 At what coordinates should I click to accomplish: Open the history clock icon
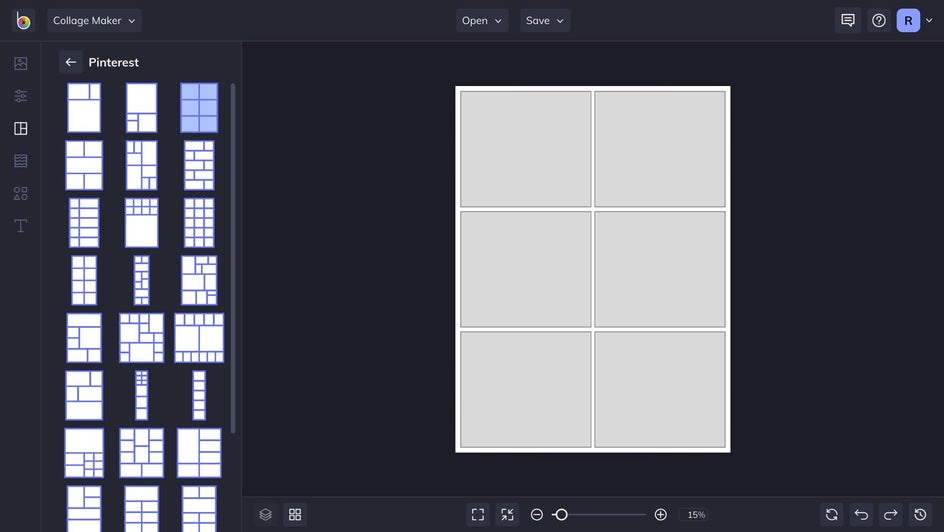(x=920, y=515)
